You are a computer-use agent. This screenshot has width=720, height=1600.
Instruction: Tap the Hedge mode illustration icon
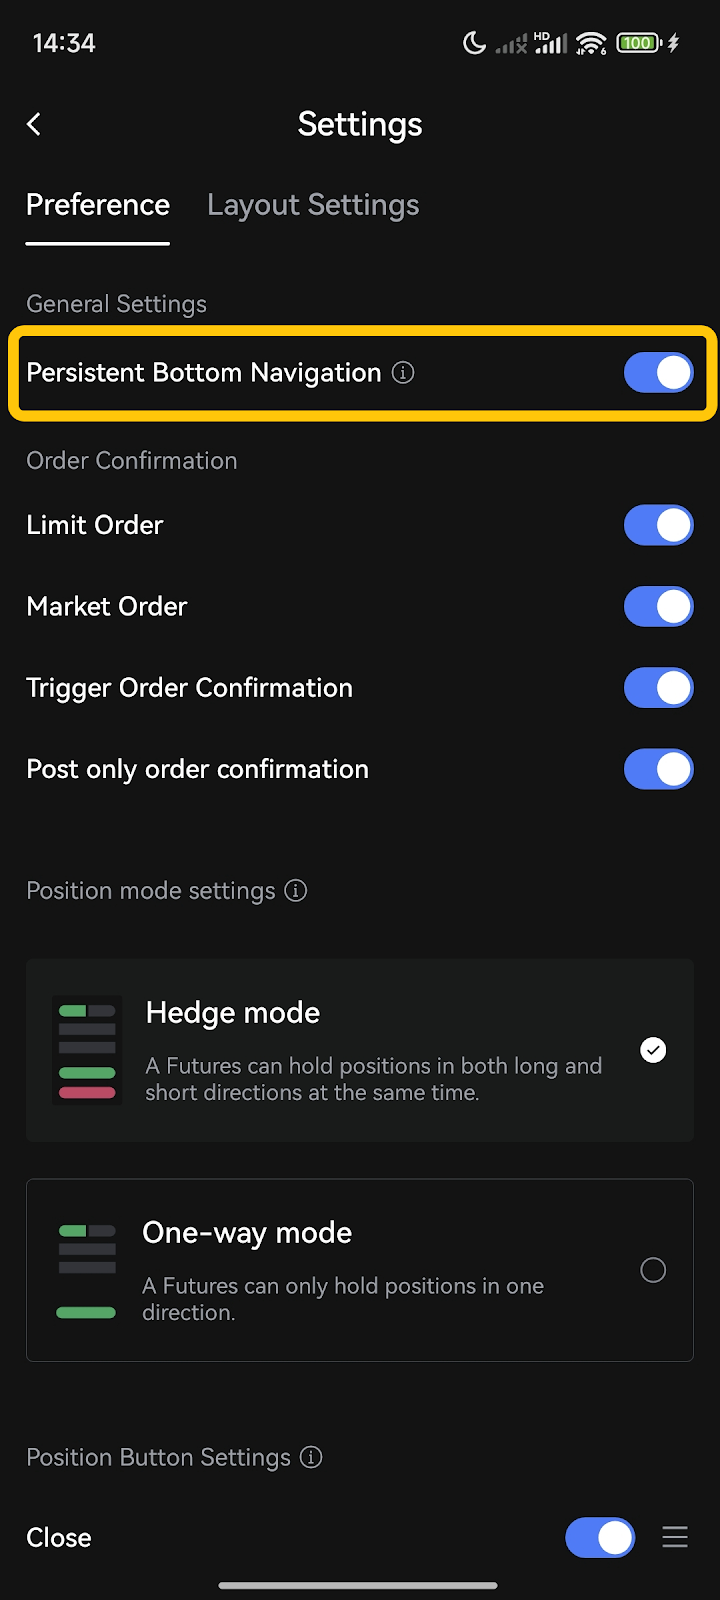point(87,1050)
